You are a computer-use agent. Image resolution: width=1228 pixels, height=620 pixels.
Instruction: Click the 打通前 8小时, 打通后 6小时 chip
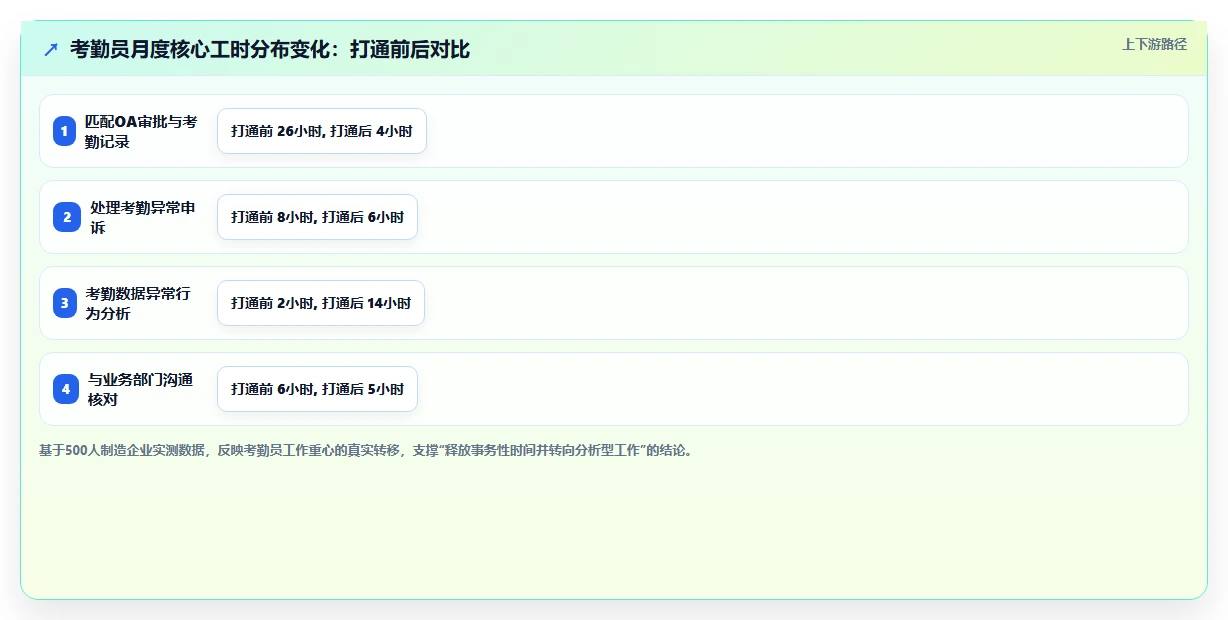317,217
